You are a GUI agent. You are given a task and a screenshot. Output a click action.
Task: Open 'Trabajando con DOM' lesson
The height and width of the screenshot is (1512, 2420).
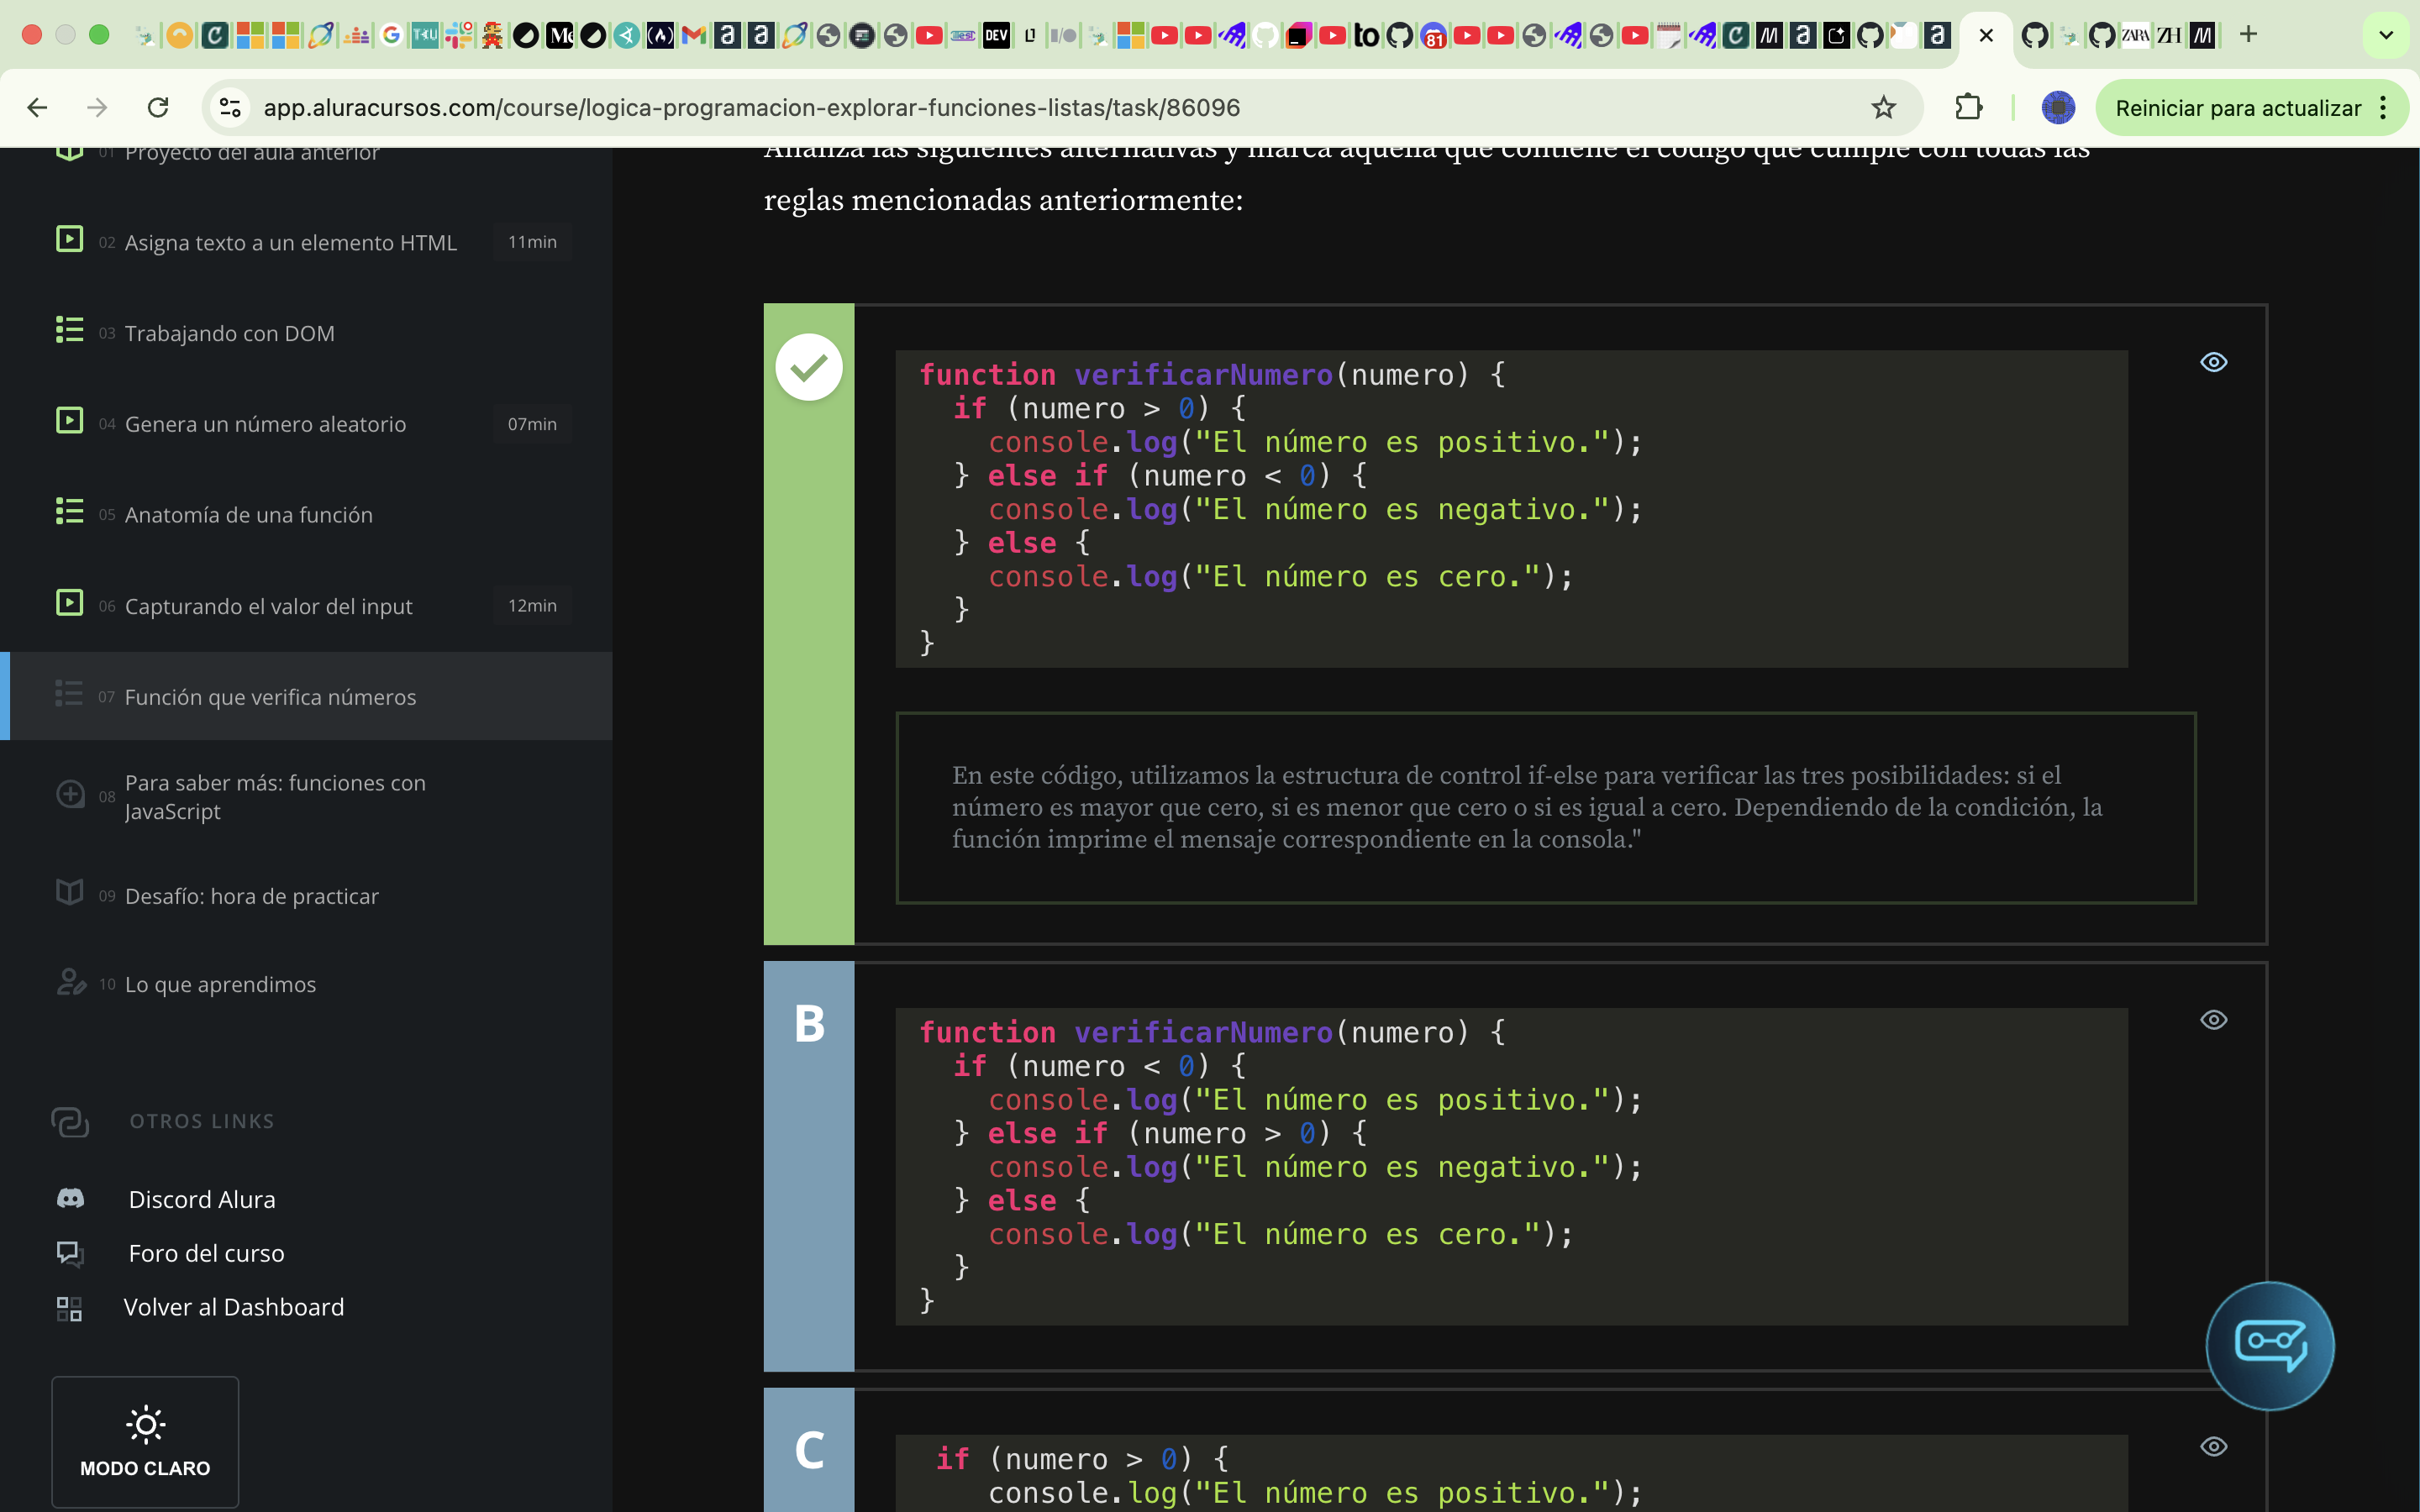(229, 333)
